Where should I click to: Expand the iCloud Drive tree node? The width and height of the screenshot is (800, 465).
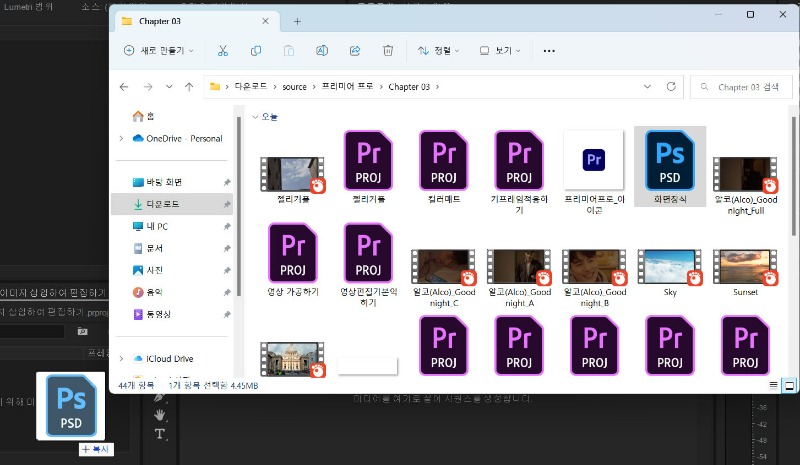point(121,358)
